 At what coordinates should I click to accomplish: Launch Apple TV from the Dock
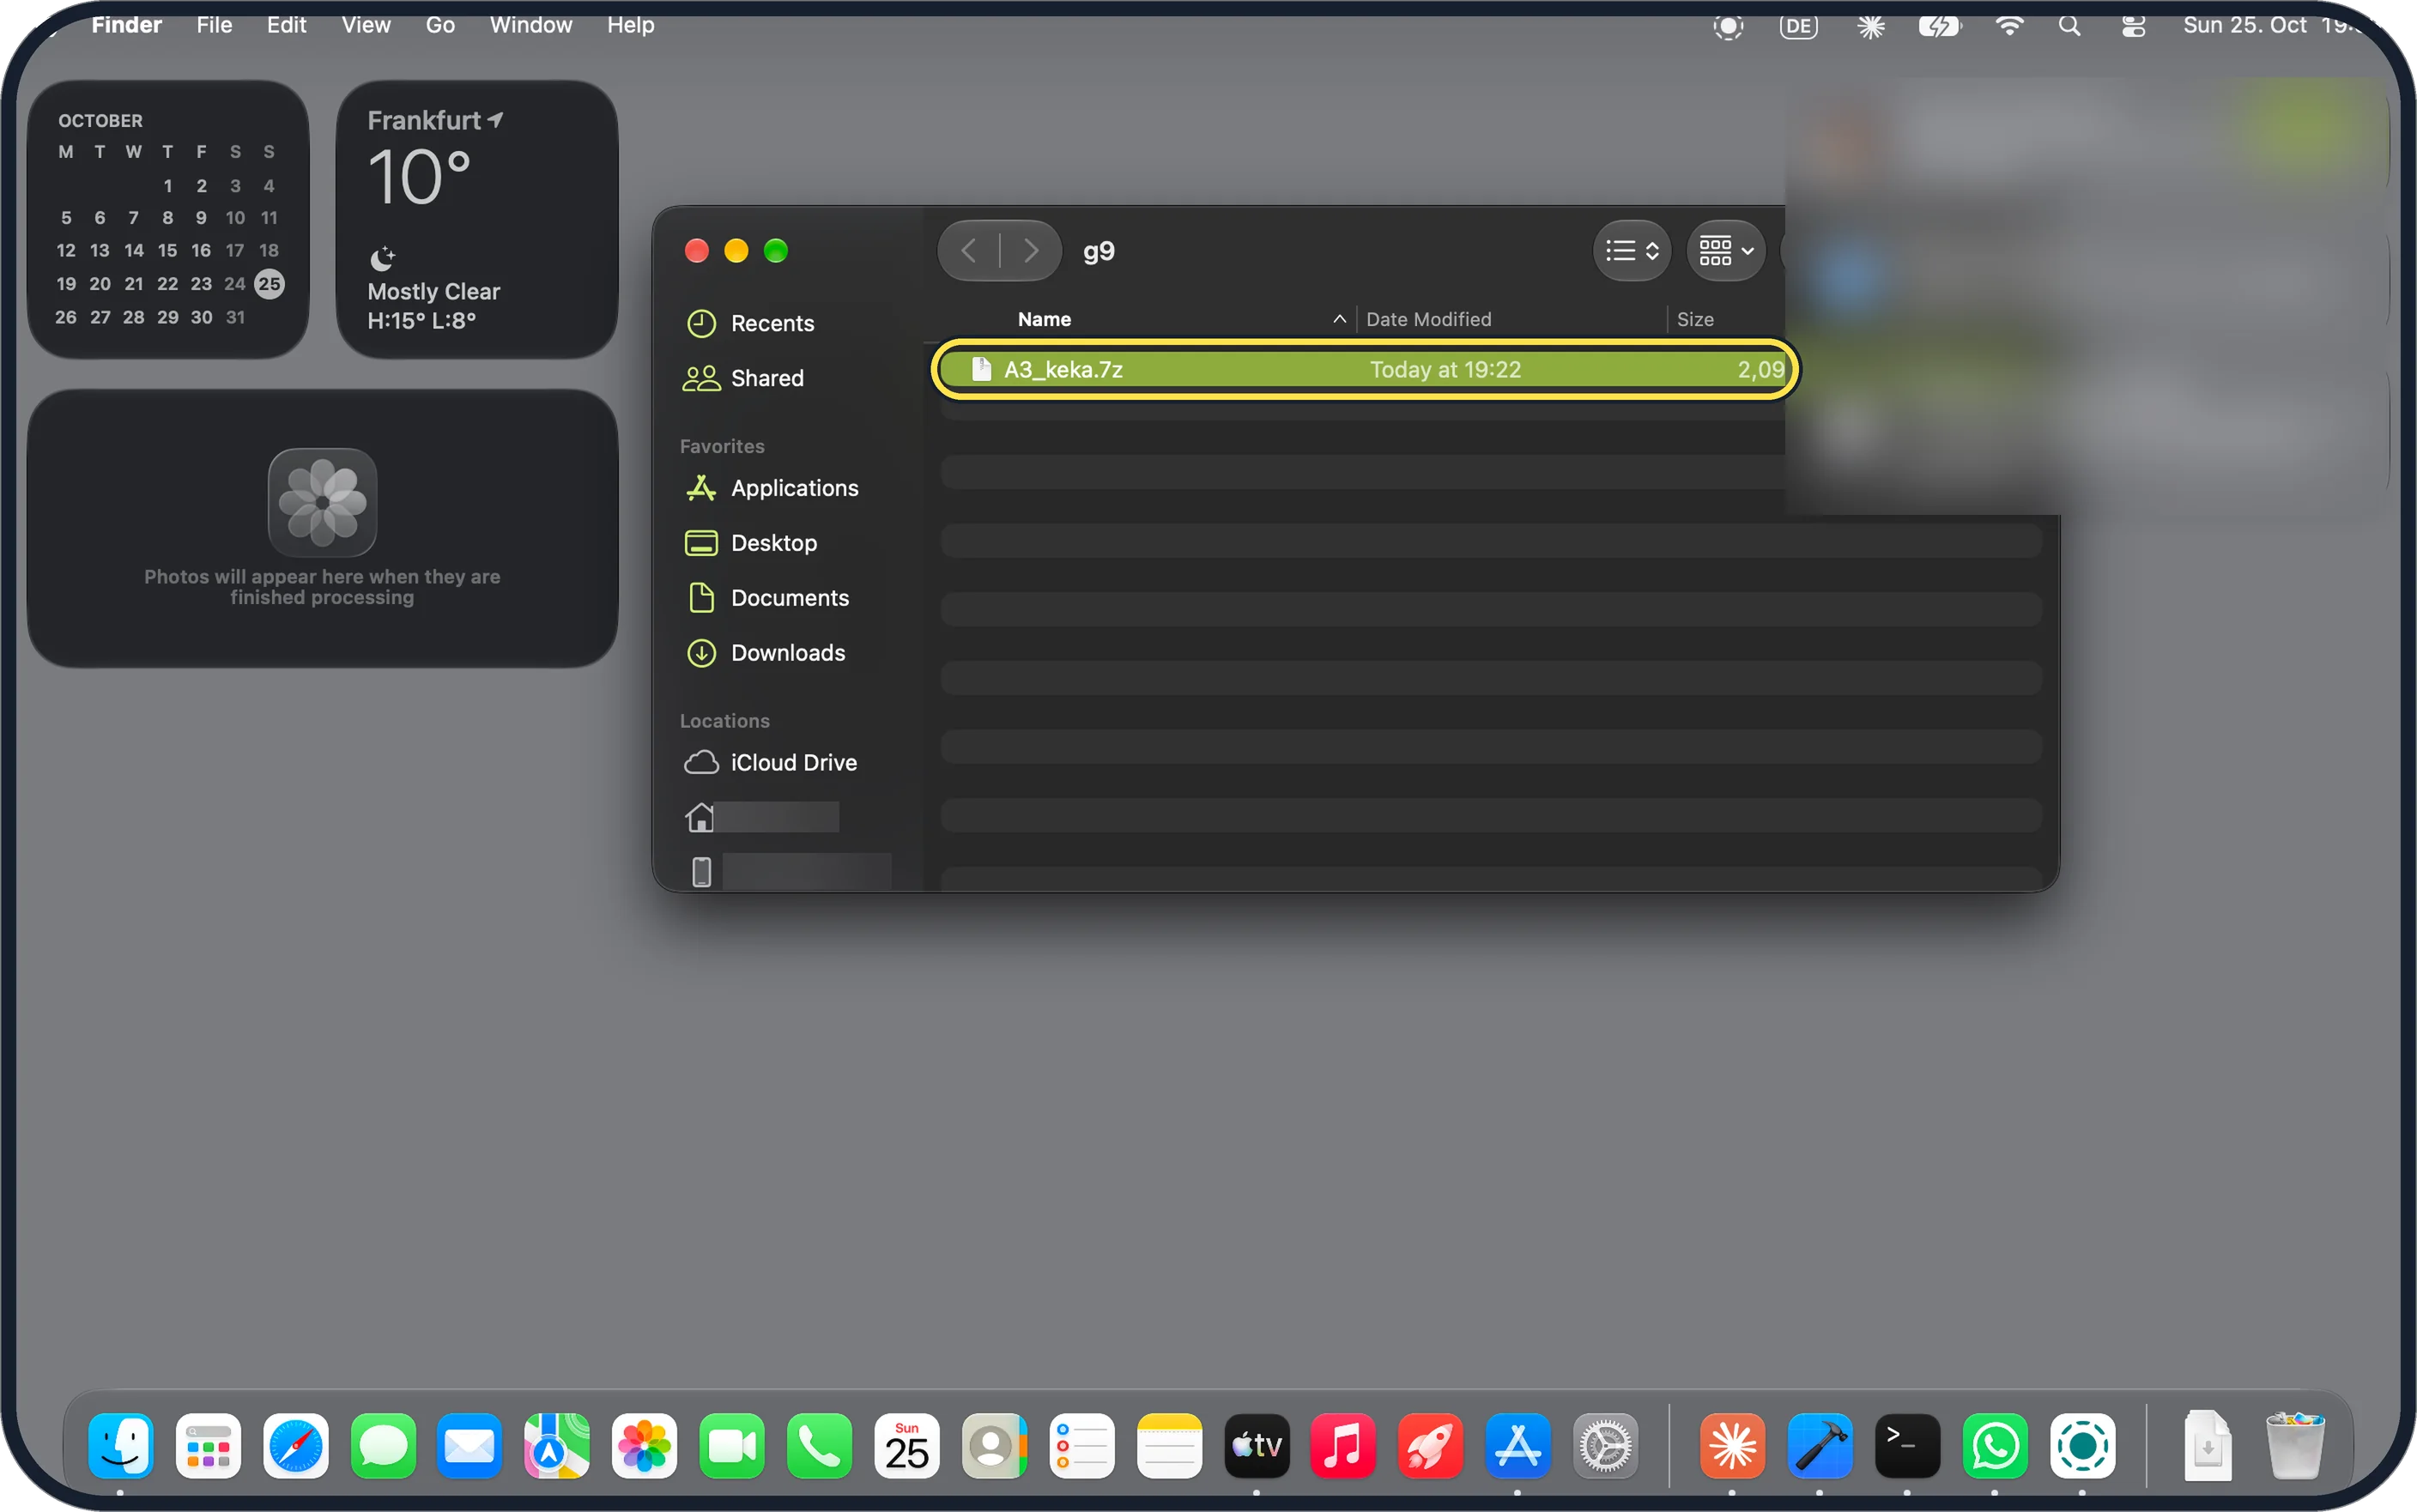(x=1257, y=1445)
